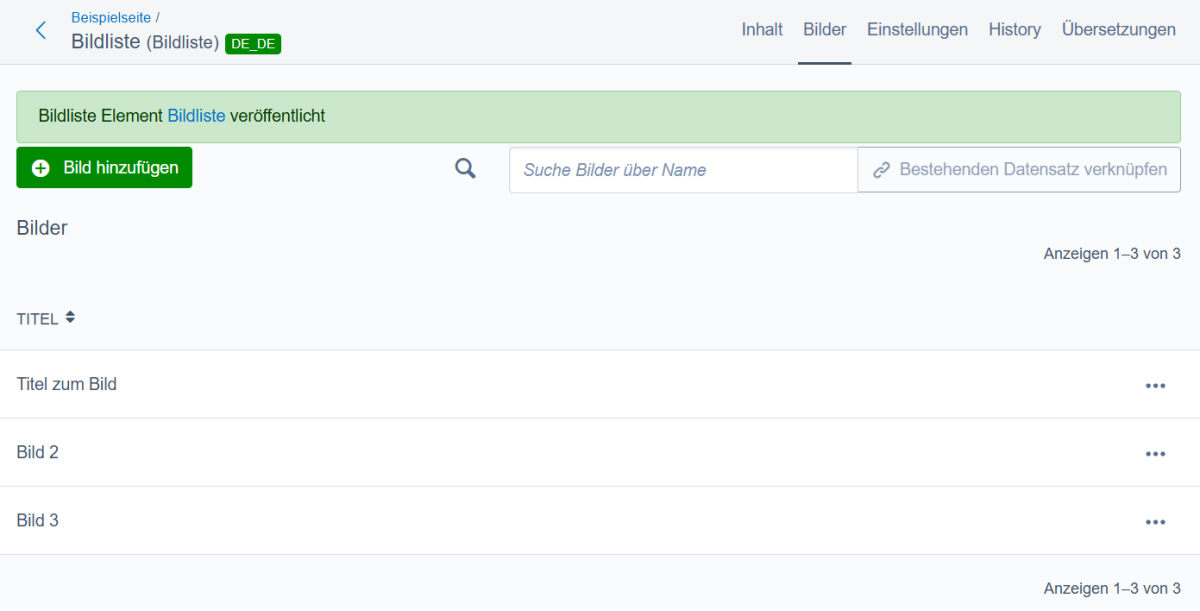
Task: Expand actions menu for Titel zum Bild
Action: [1155, 386]
